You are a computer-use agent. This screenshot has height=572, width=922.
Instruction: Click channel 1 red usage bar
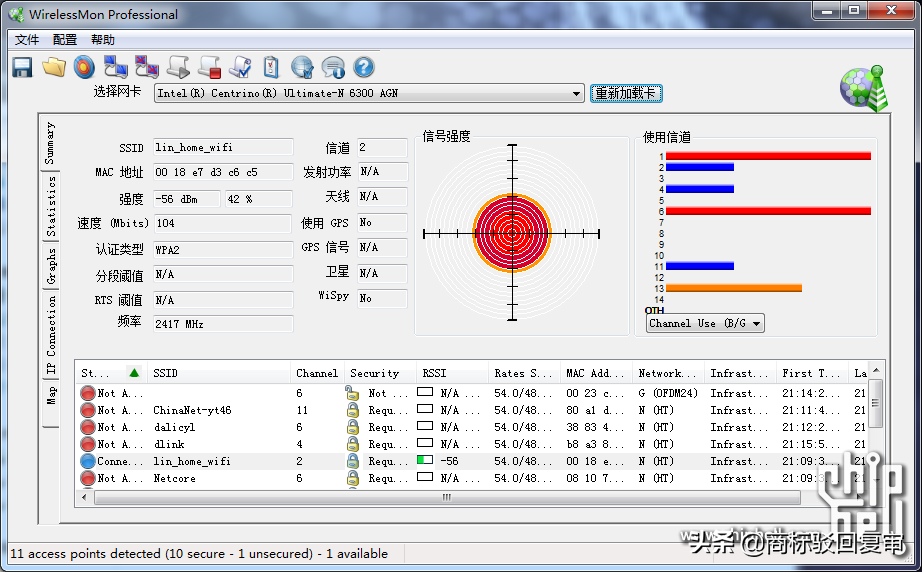click(768, 156)
